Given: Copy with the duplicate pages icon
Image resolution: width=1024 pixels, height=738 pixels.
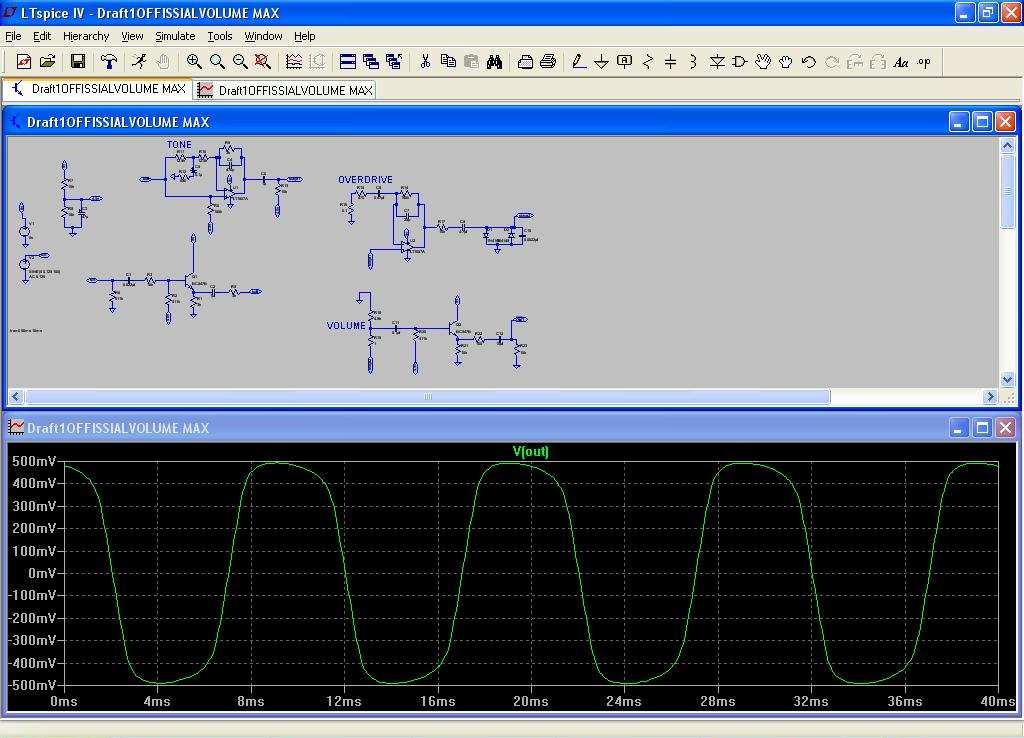Looking at the screenshot, I should coord(448,62).
